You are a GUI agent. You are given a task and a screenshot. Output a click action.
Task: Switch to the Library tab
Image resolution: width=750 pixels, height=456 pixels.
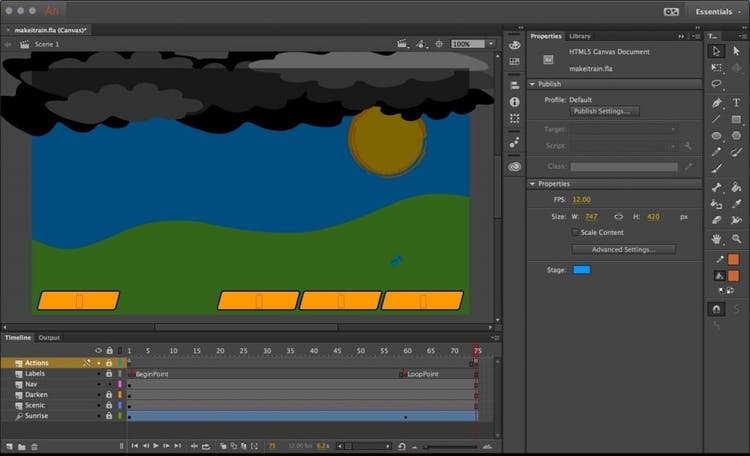pyautogui.click(x=580, y=36)
